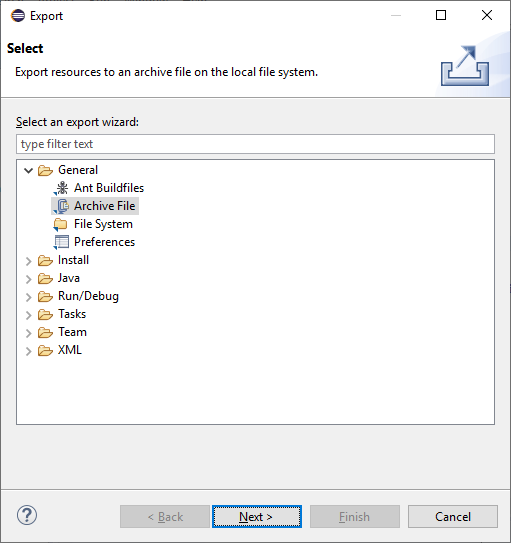The width and height of the screenshot is (511, 543).
Task: Focus the type filter text field
Action: [256, 144]
